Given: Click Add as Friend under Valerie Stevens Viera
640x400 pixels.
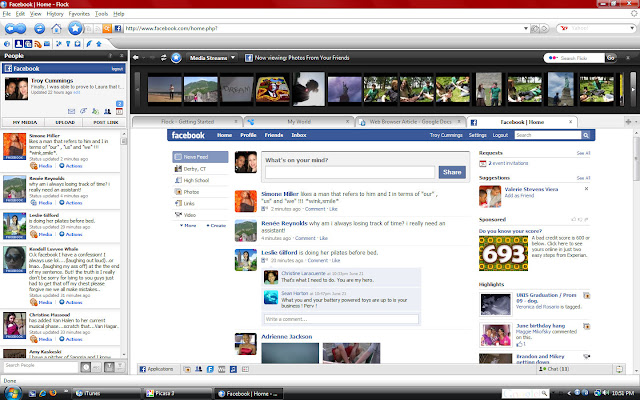Looking at the screenshot, I should pyautogui.click(x=519, y=196).
